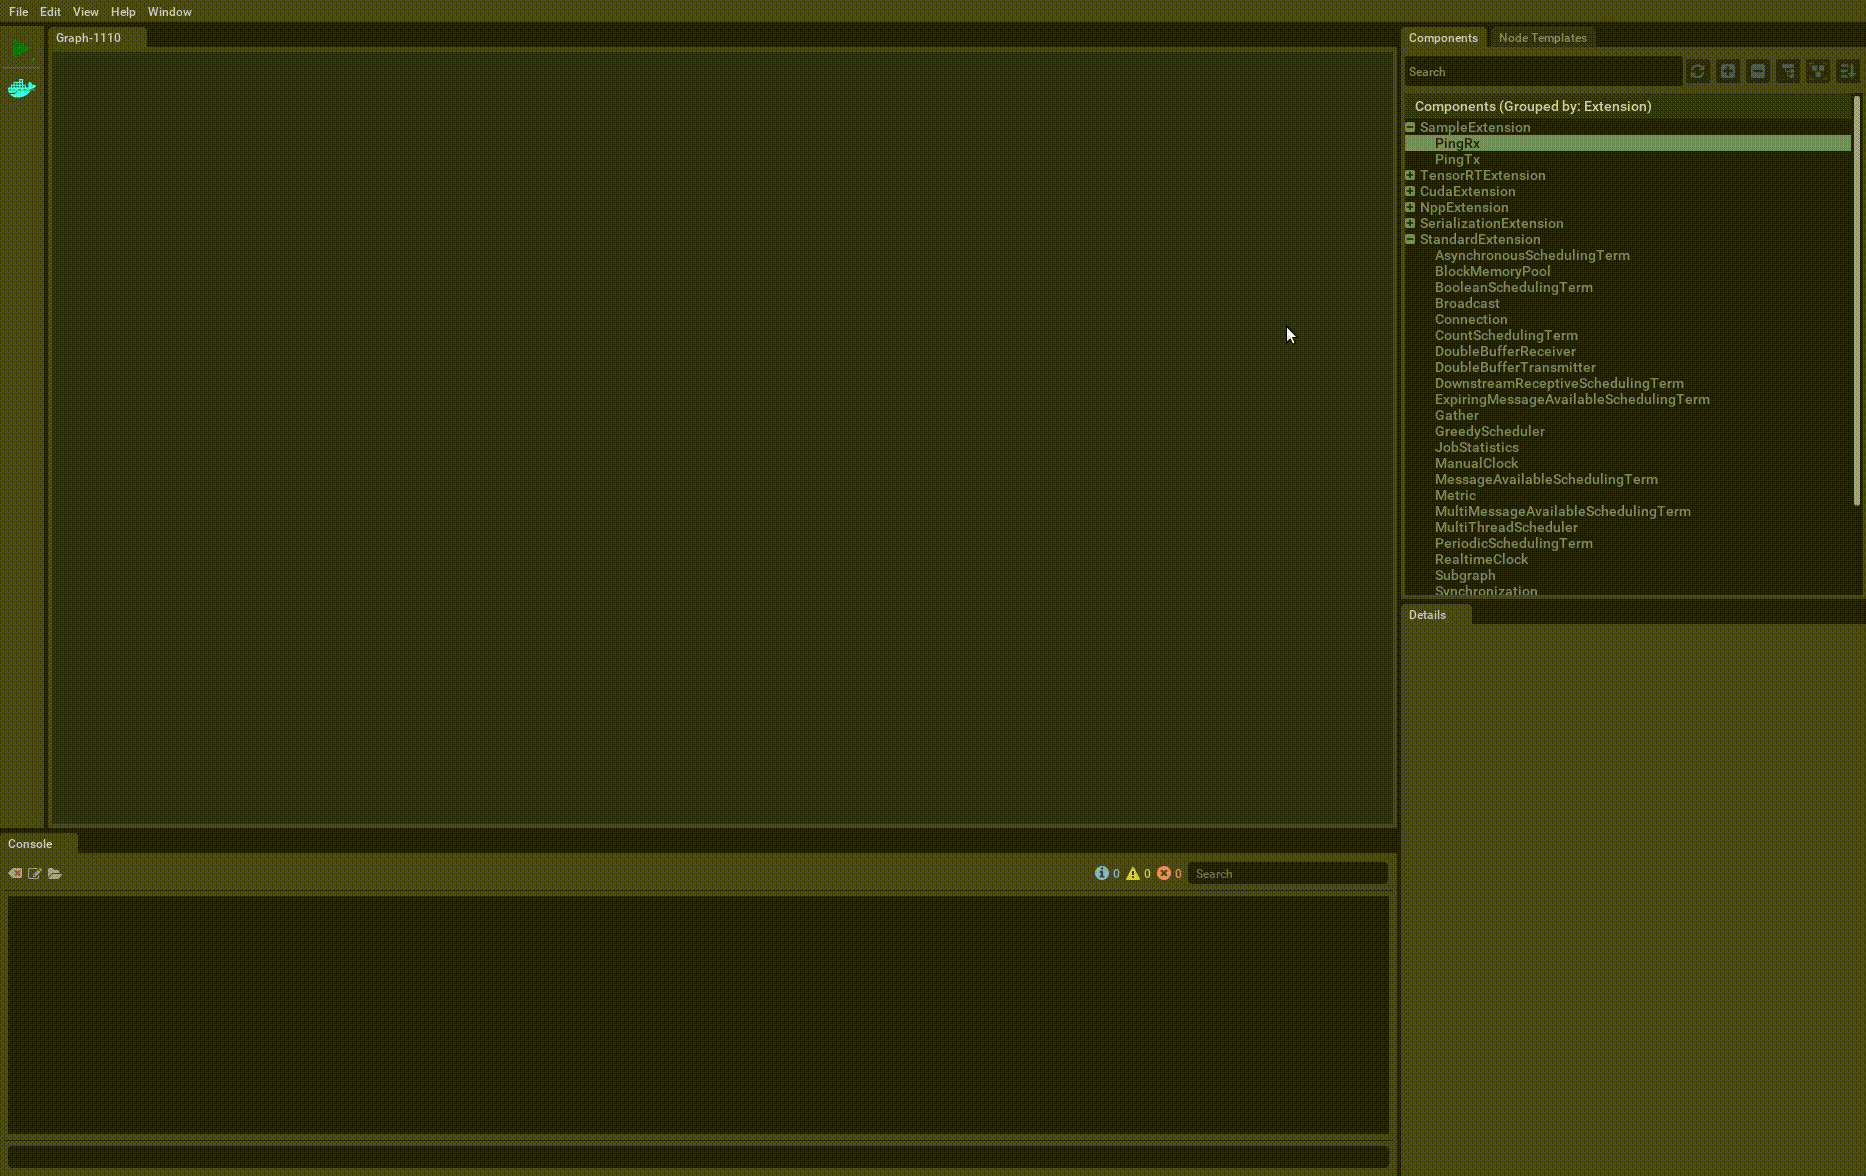Refresh the components list
Screen dimensions: 1866x1176
tap(1697, 72)
